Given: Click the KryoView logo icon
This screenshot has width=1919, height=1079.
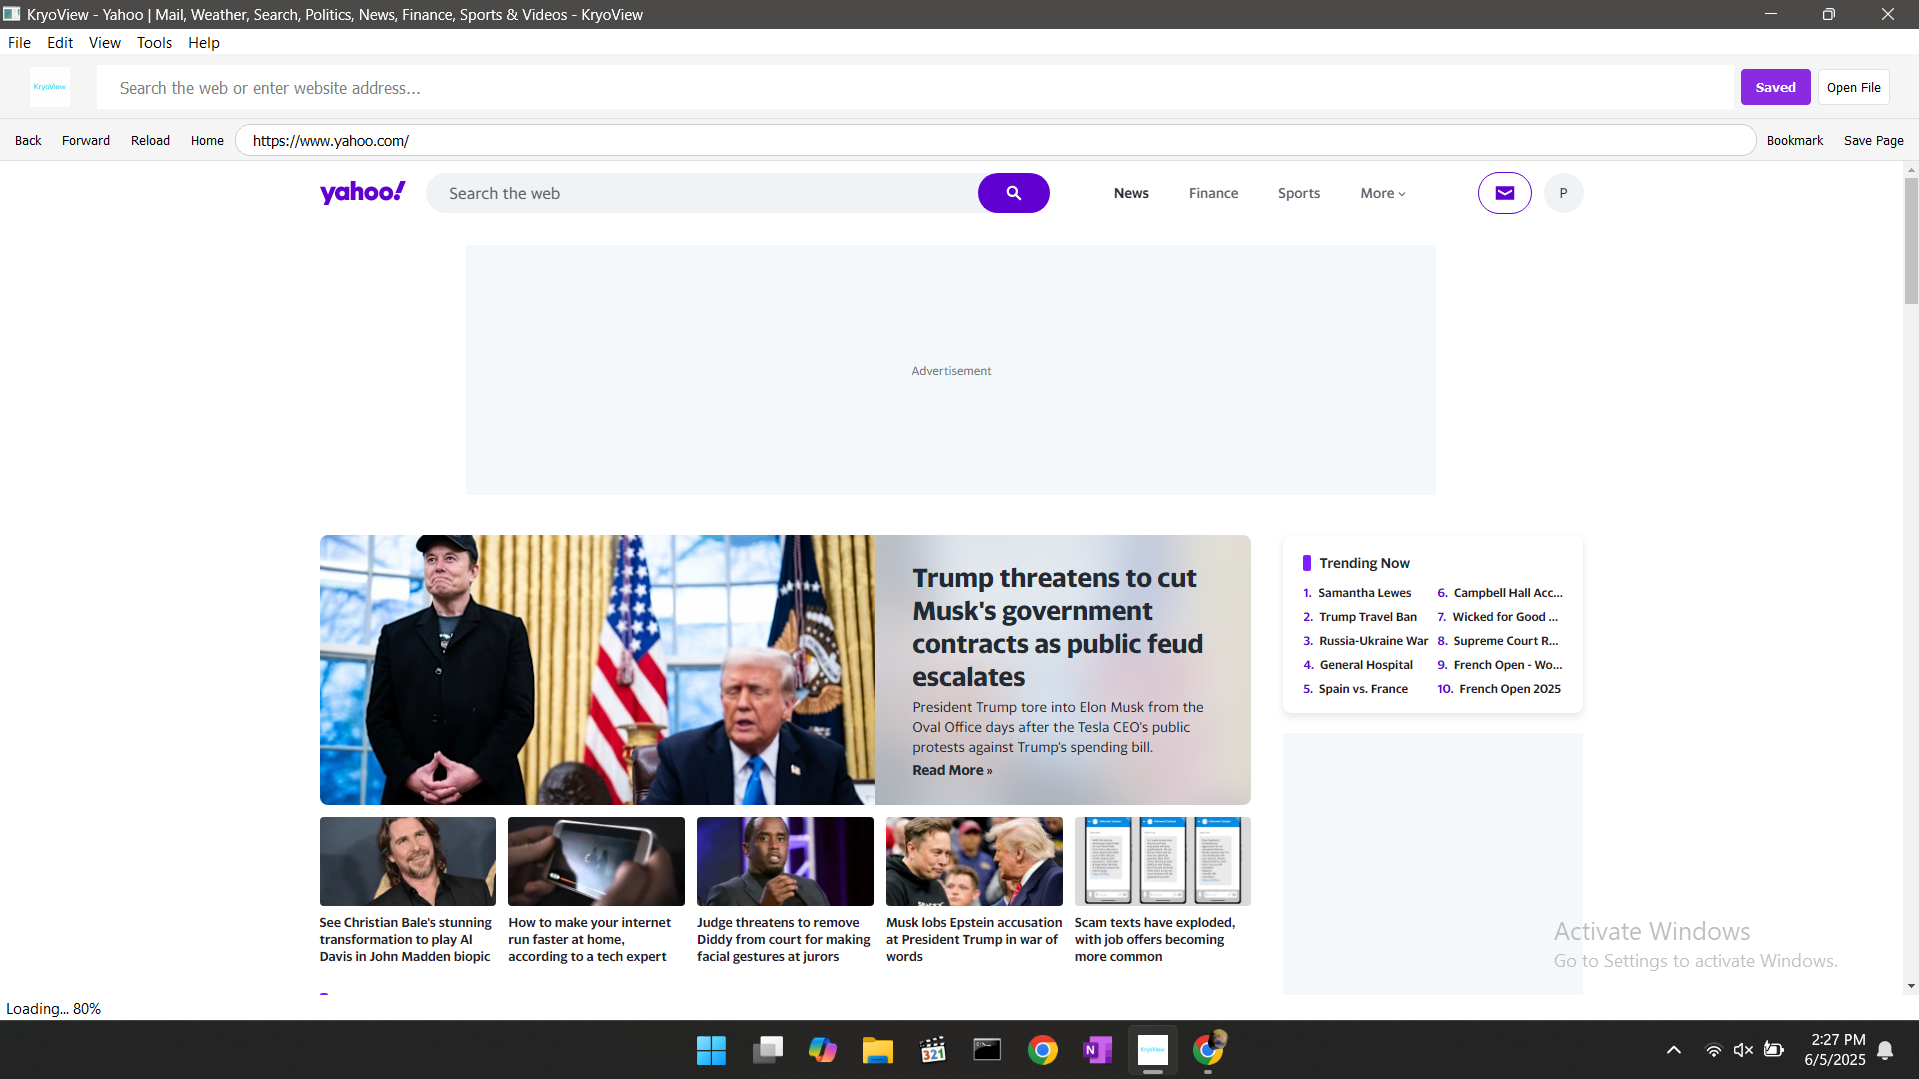Looking at the screenshot, I should pyautogui.click(x=50, y=87).
